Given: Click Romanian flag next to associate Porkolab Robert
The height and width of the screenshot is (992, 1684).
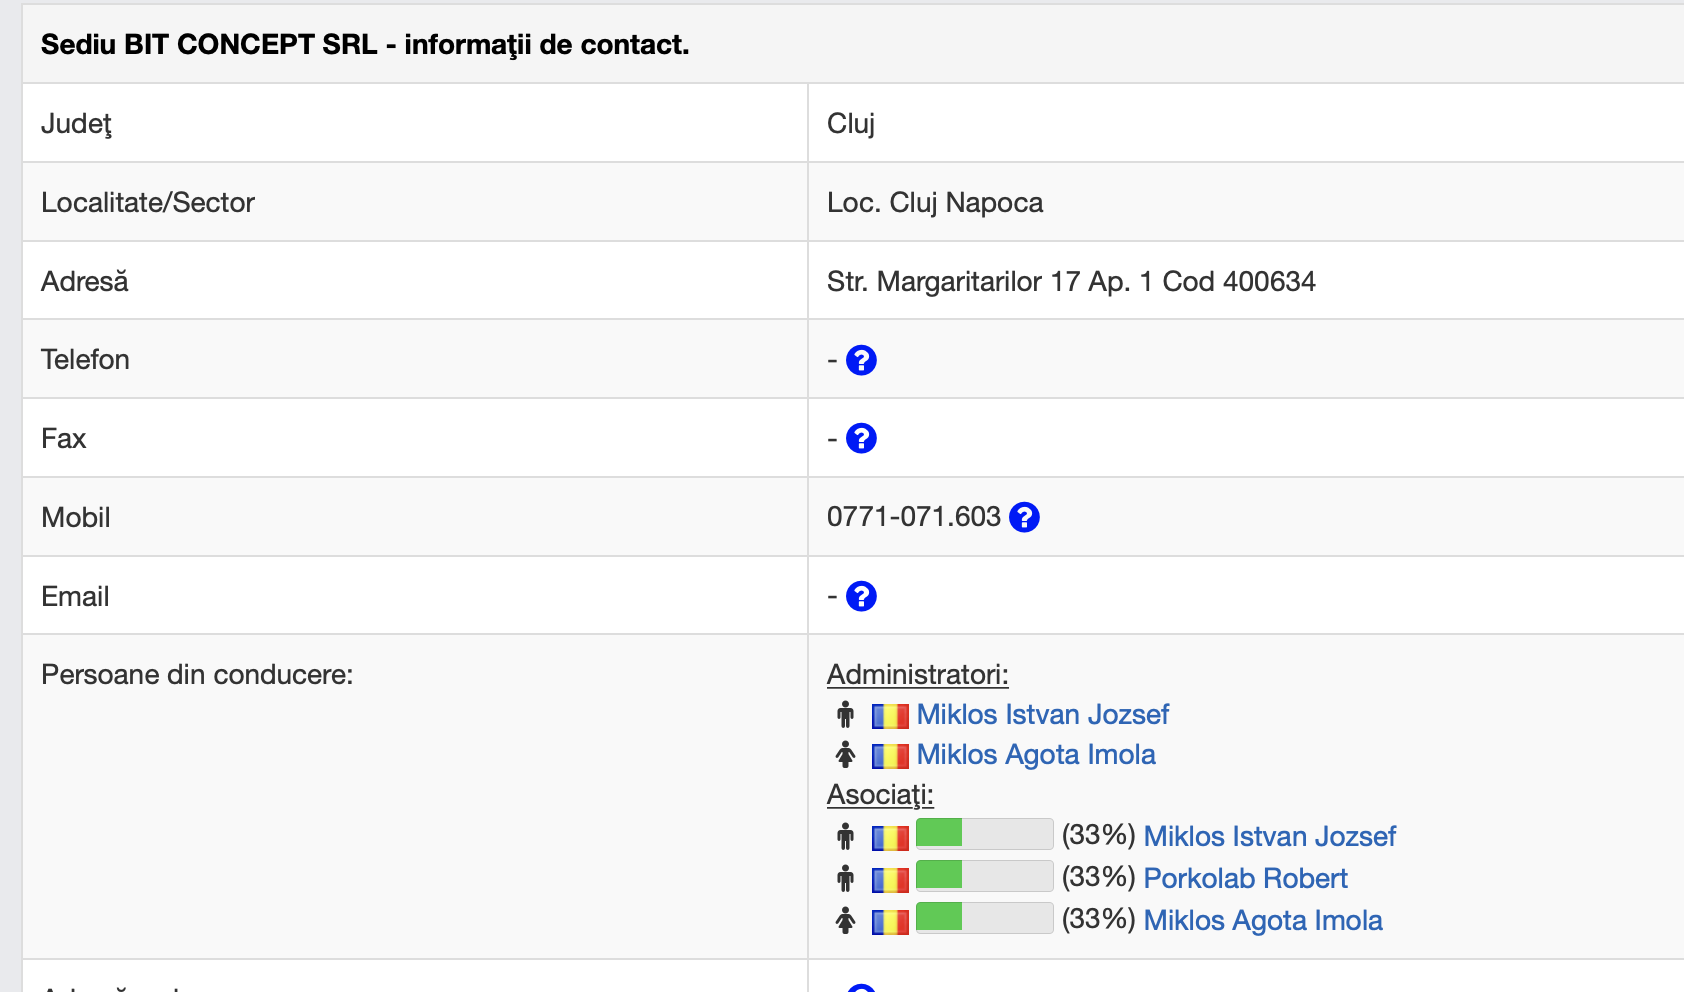Looking at the screenshot, I should (x=890, y=880).
